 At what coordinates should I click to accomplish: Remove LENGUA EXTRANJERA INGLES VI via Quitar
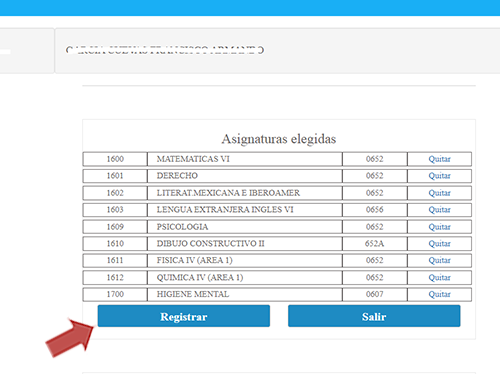[439, 210]
